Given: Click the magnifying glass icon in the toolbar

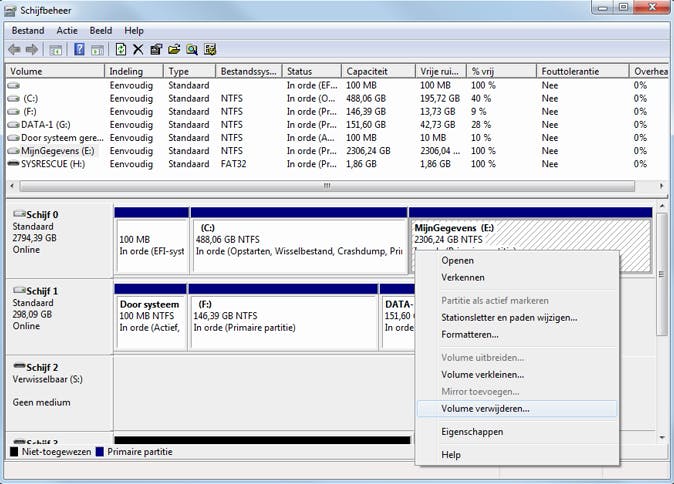Looking at the screenshot, I should [191, 49].
